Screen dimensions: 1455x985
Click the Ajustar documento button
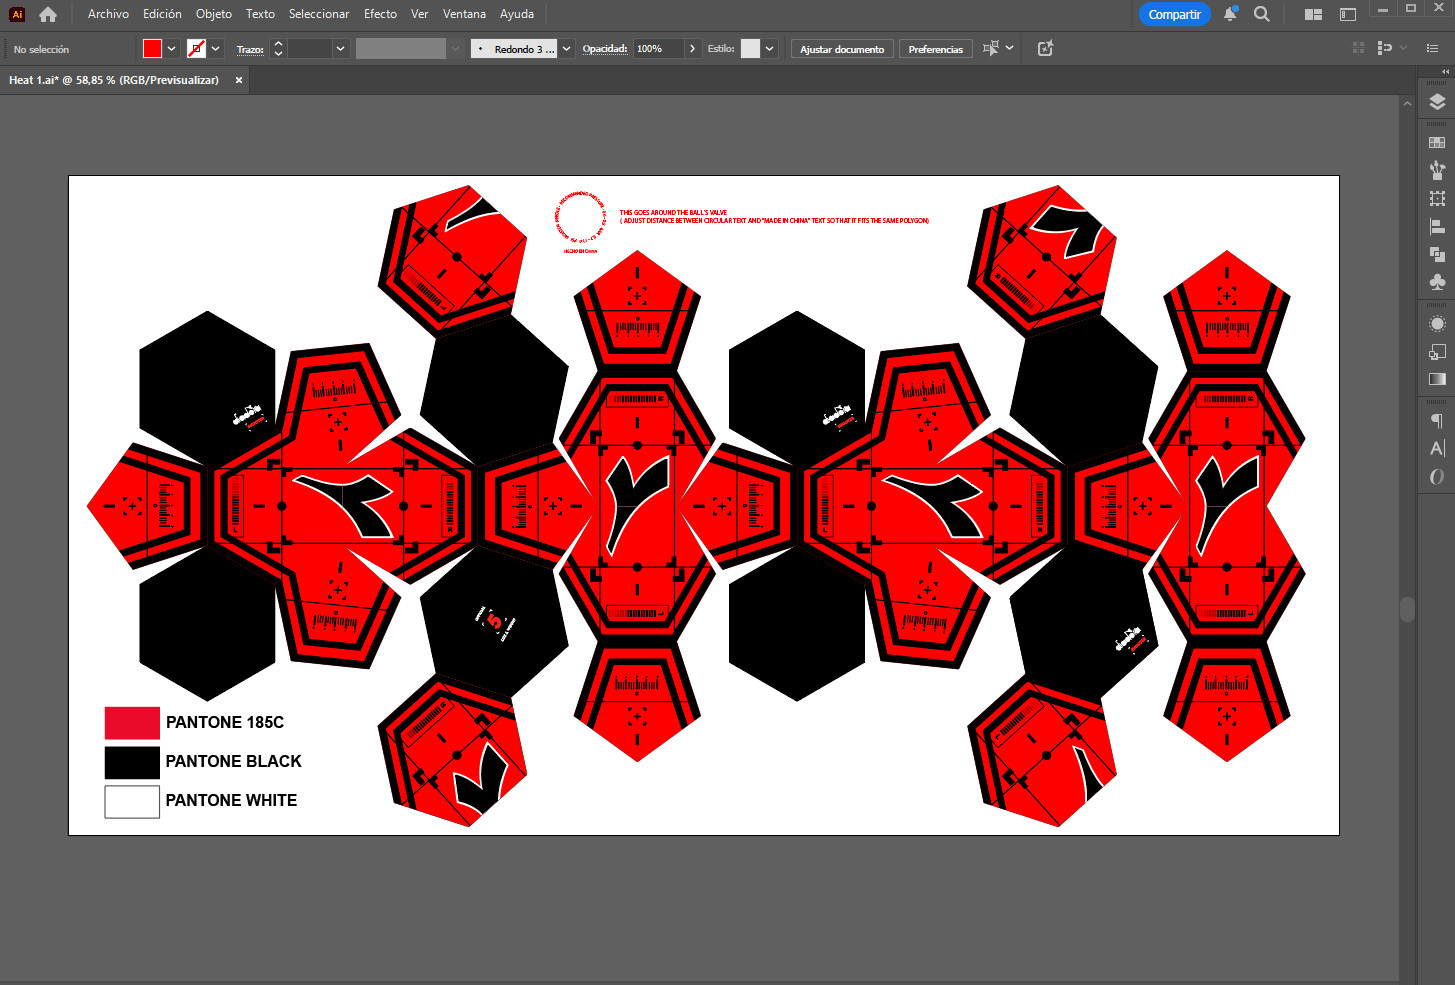coord(842,48)
